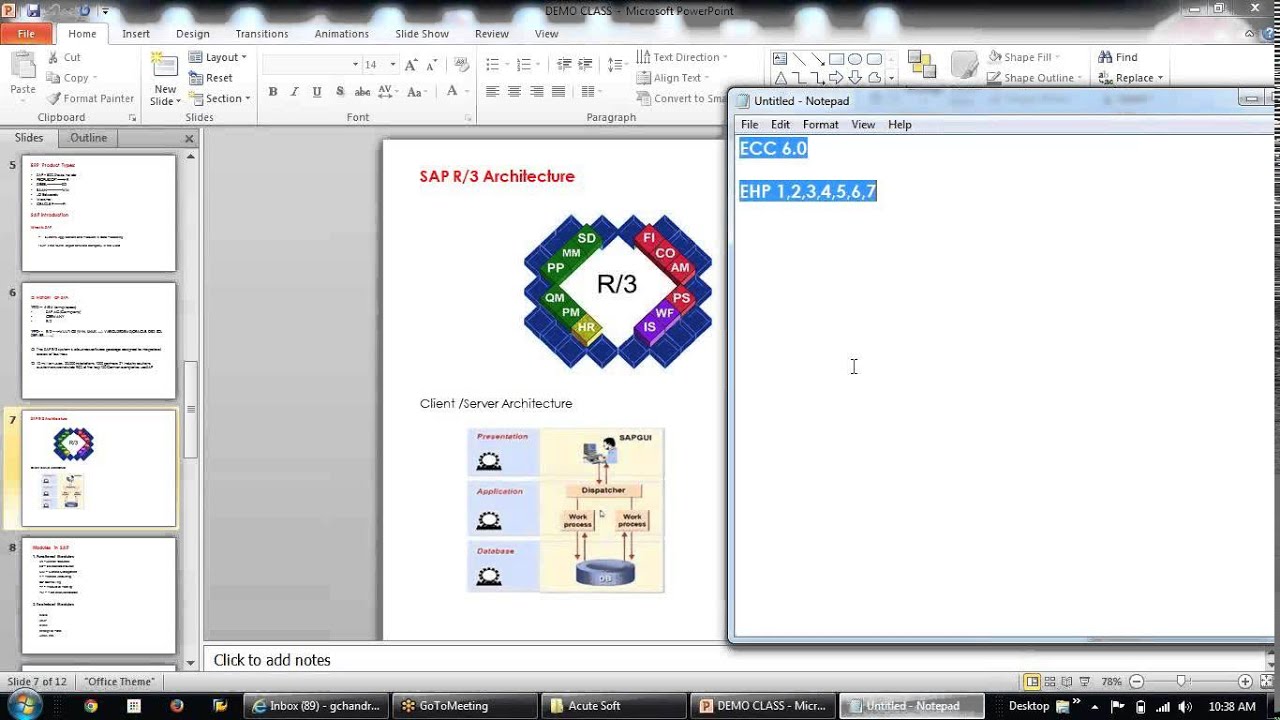Image resolution: width=1280 pixels, height=720 pixels.
Task: Select slide 6 thumbnail
Action: (x=99, y=341)
